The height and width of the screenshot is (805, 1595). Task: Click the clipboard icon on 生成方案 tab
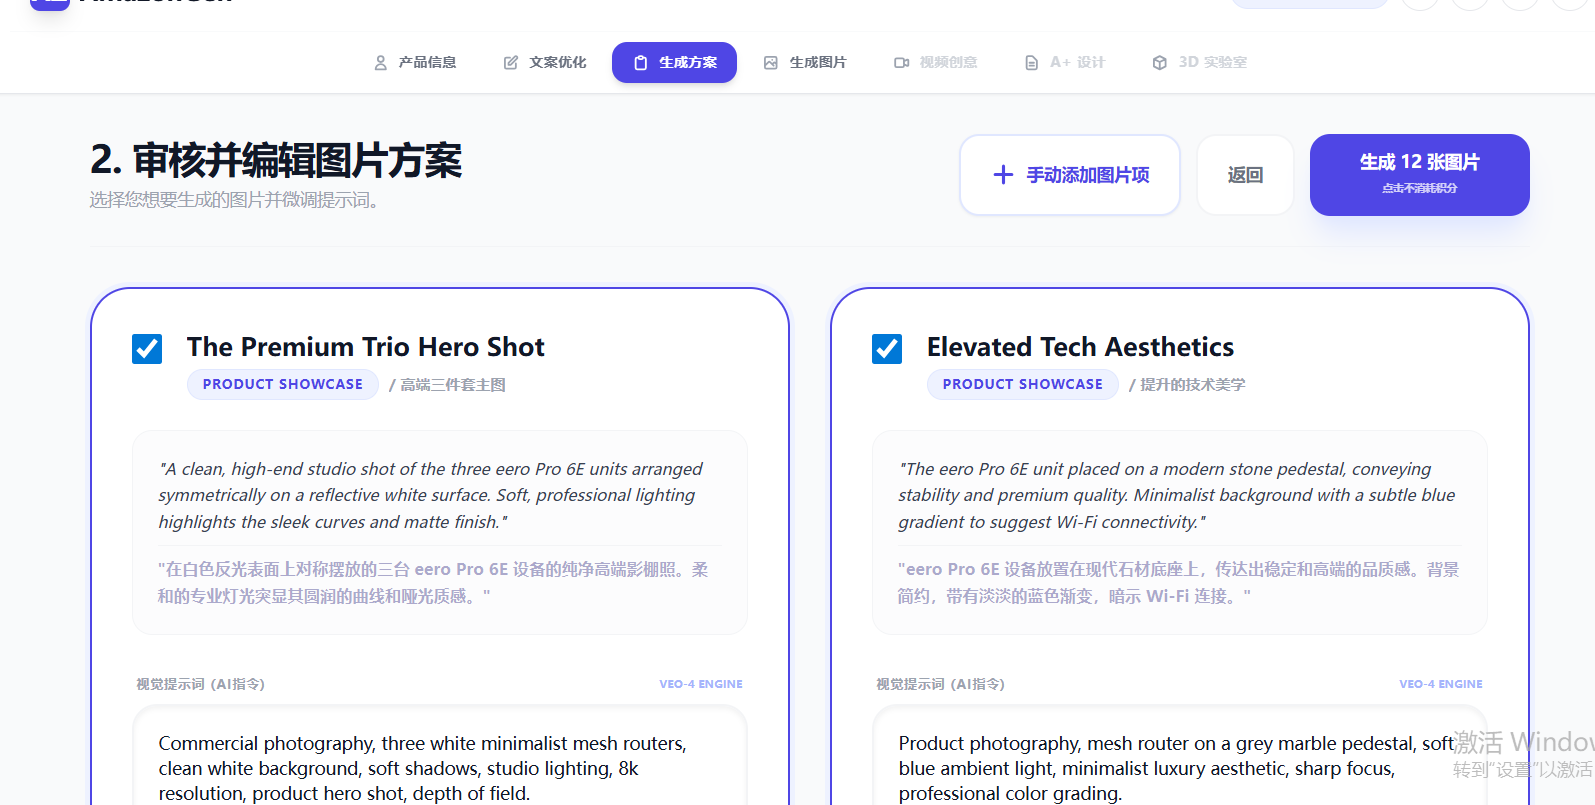[x=641, y=63]
